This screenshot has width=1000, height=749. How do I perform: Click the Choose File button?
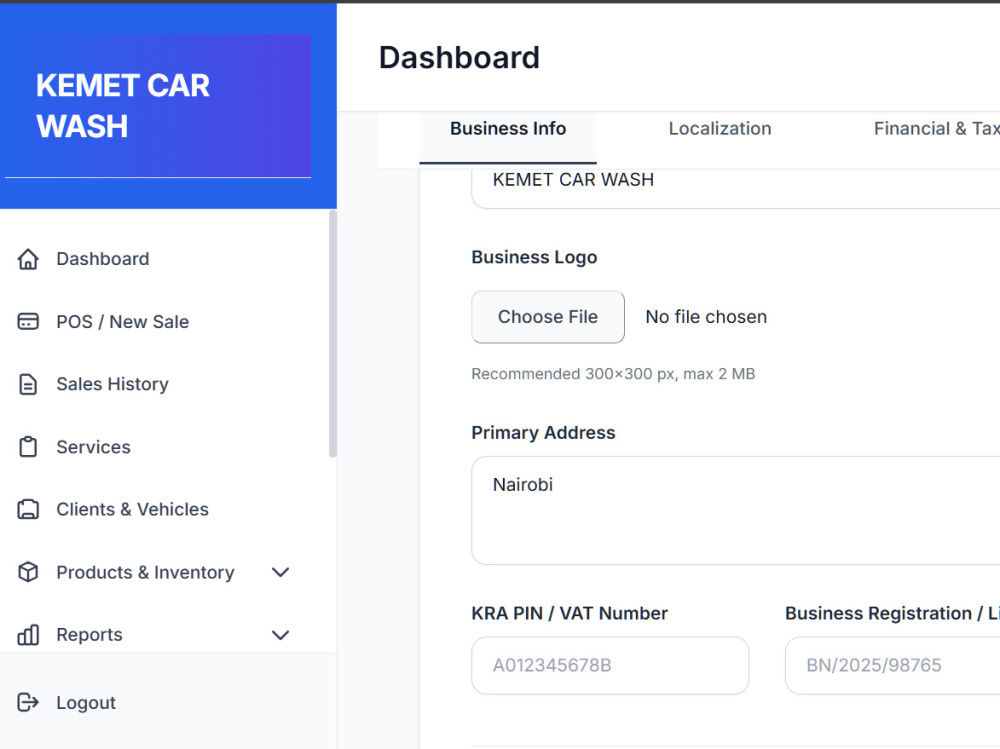pyautogui.click(x=548, y=317)
